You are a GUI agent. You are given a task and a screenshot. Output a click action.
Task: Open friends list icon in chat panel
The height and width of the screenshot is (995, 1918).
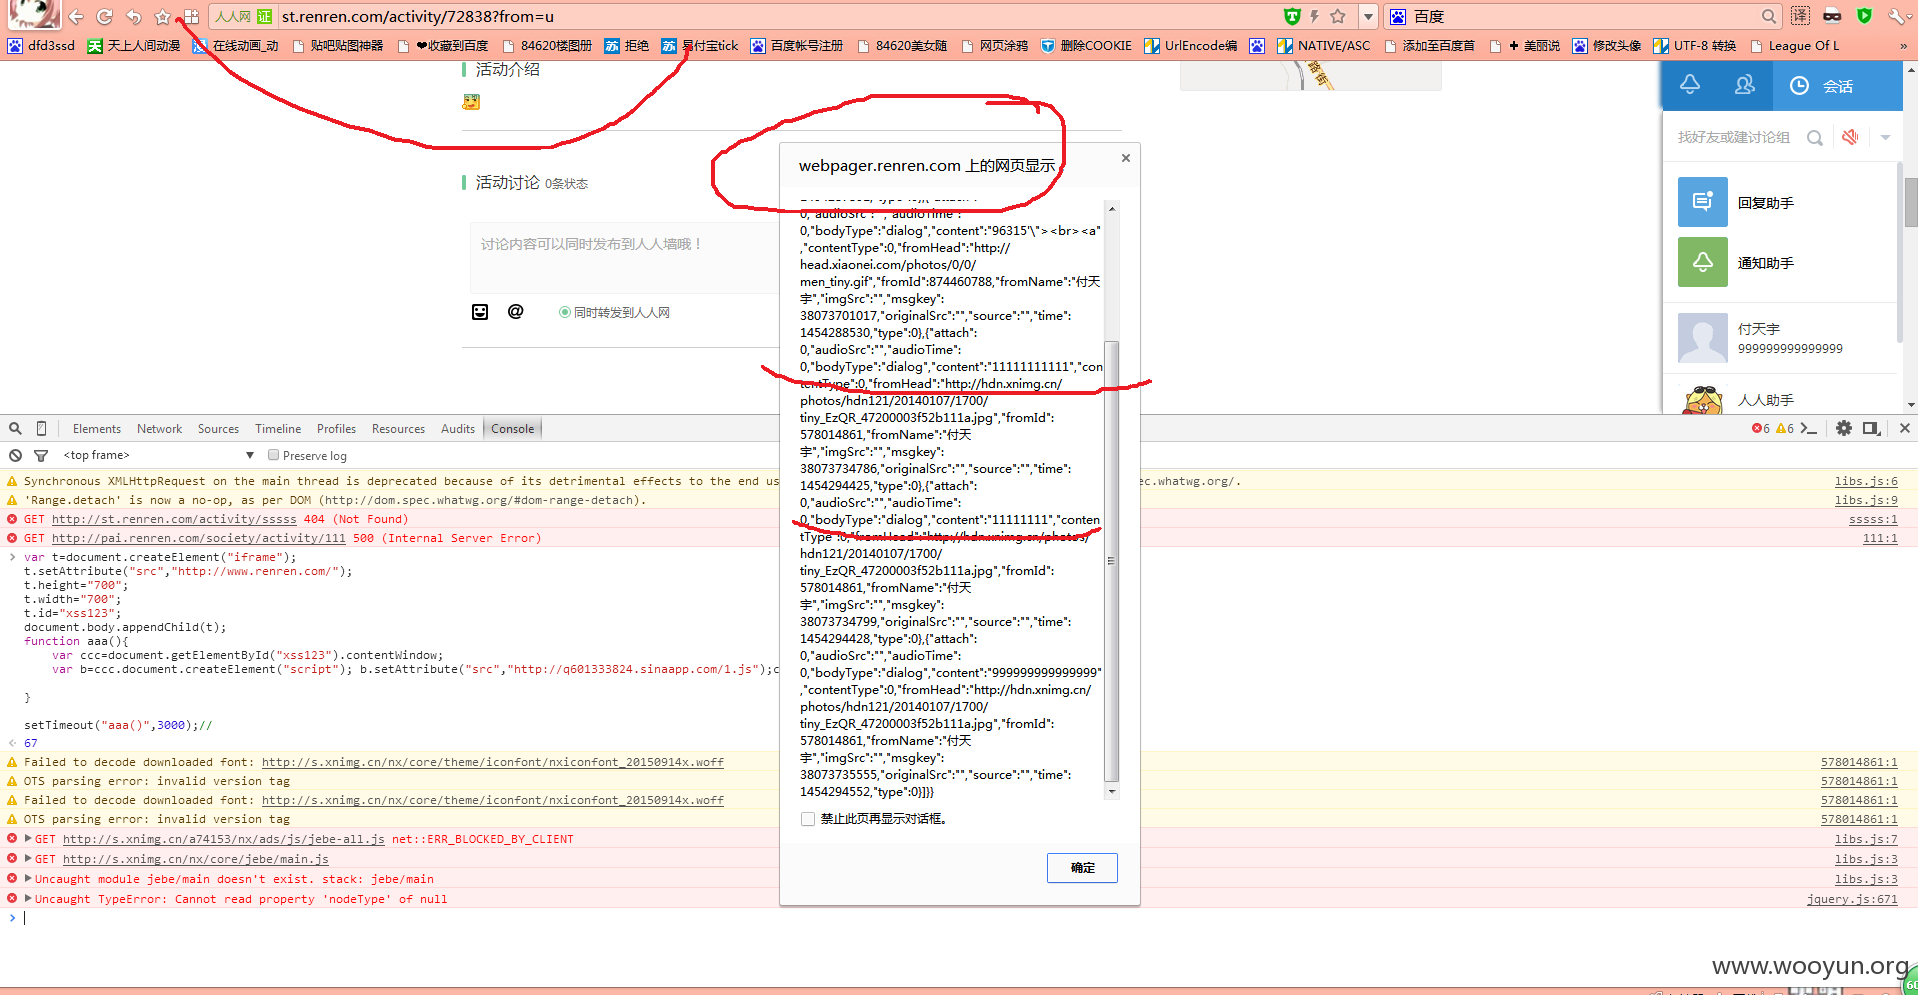(x=1745, y=85)
